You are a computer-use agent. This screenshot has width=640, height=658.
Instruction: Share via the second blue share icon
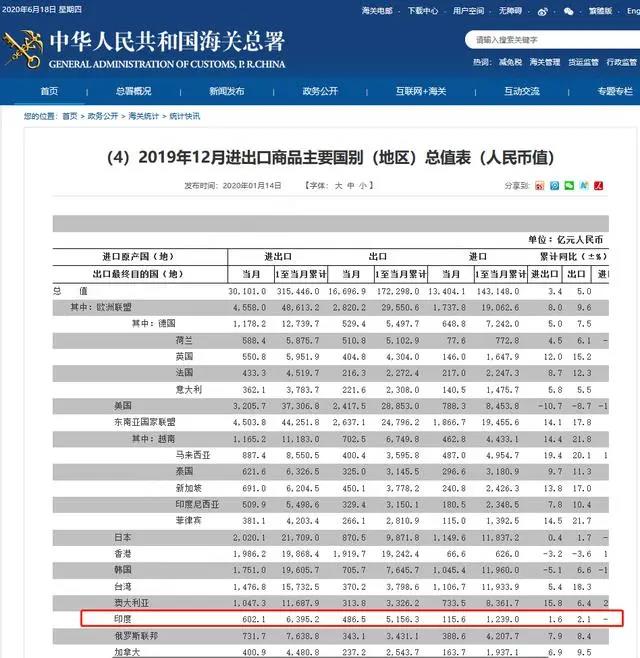[554, 186]
